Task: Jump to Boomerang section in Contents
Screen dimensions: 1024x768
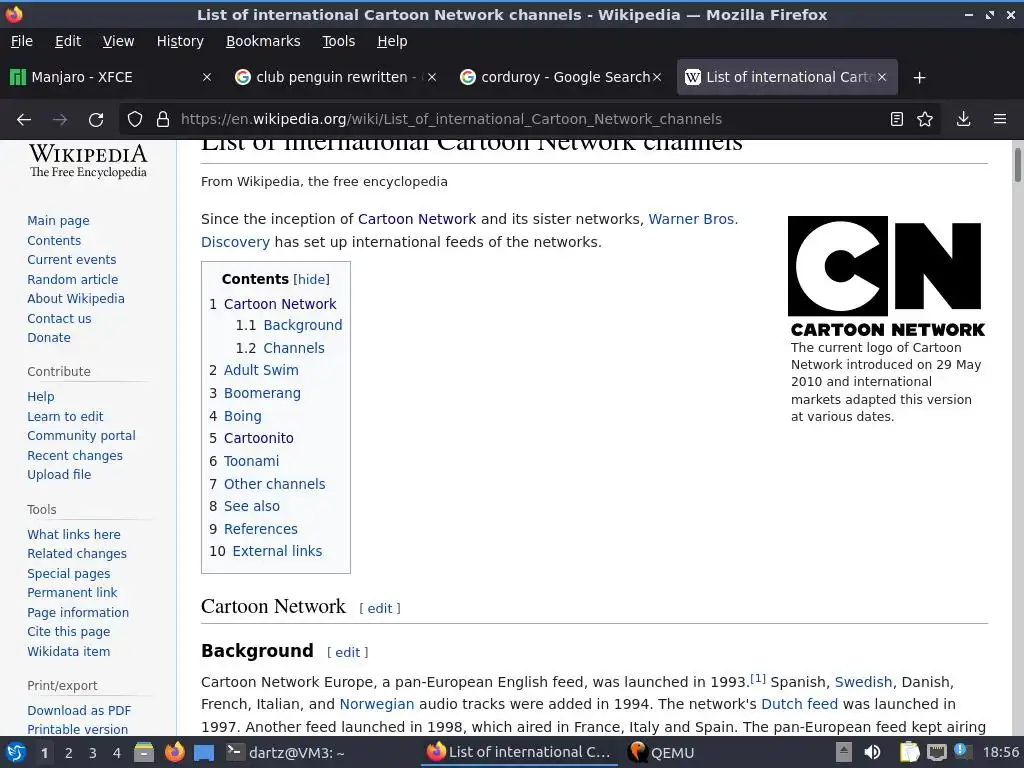Action: [263, 393]
